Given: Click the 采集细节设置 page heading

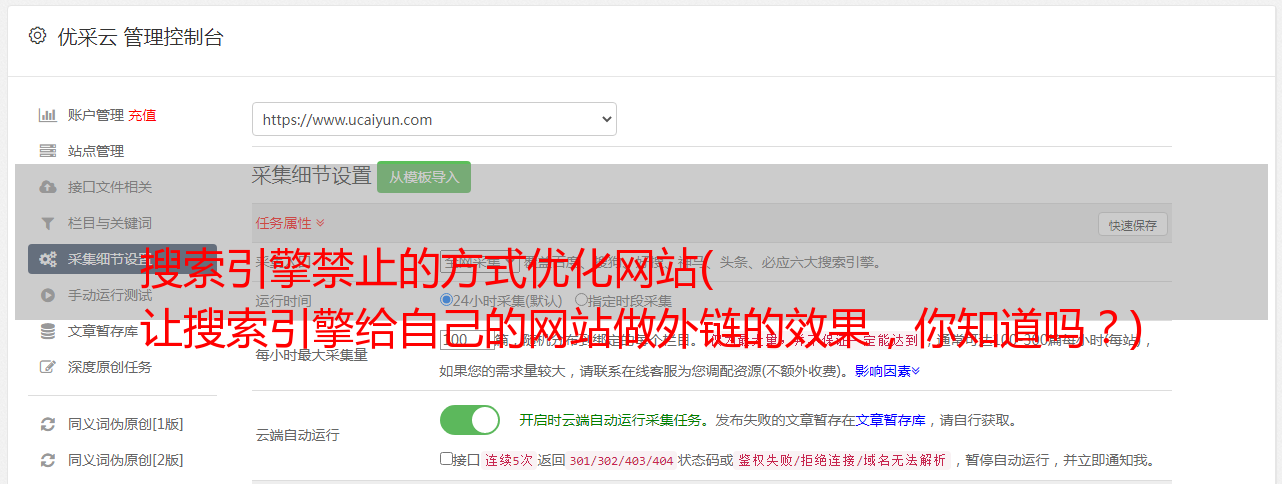Looking at the screenshot, I should (312, 176).
